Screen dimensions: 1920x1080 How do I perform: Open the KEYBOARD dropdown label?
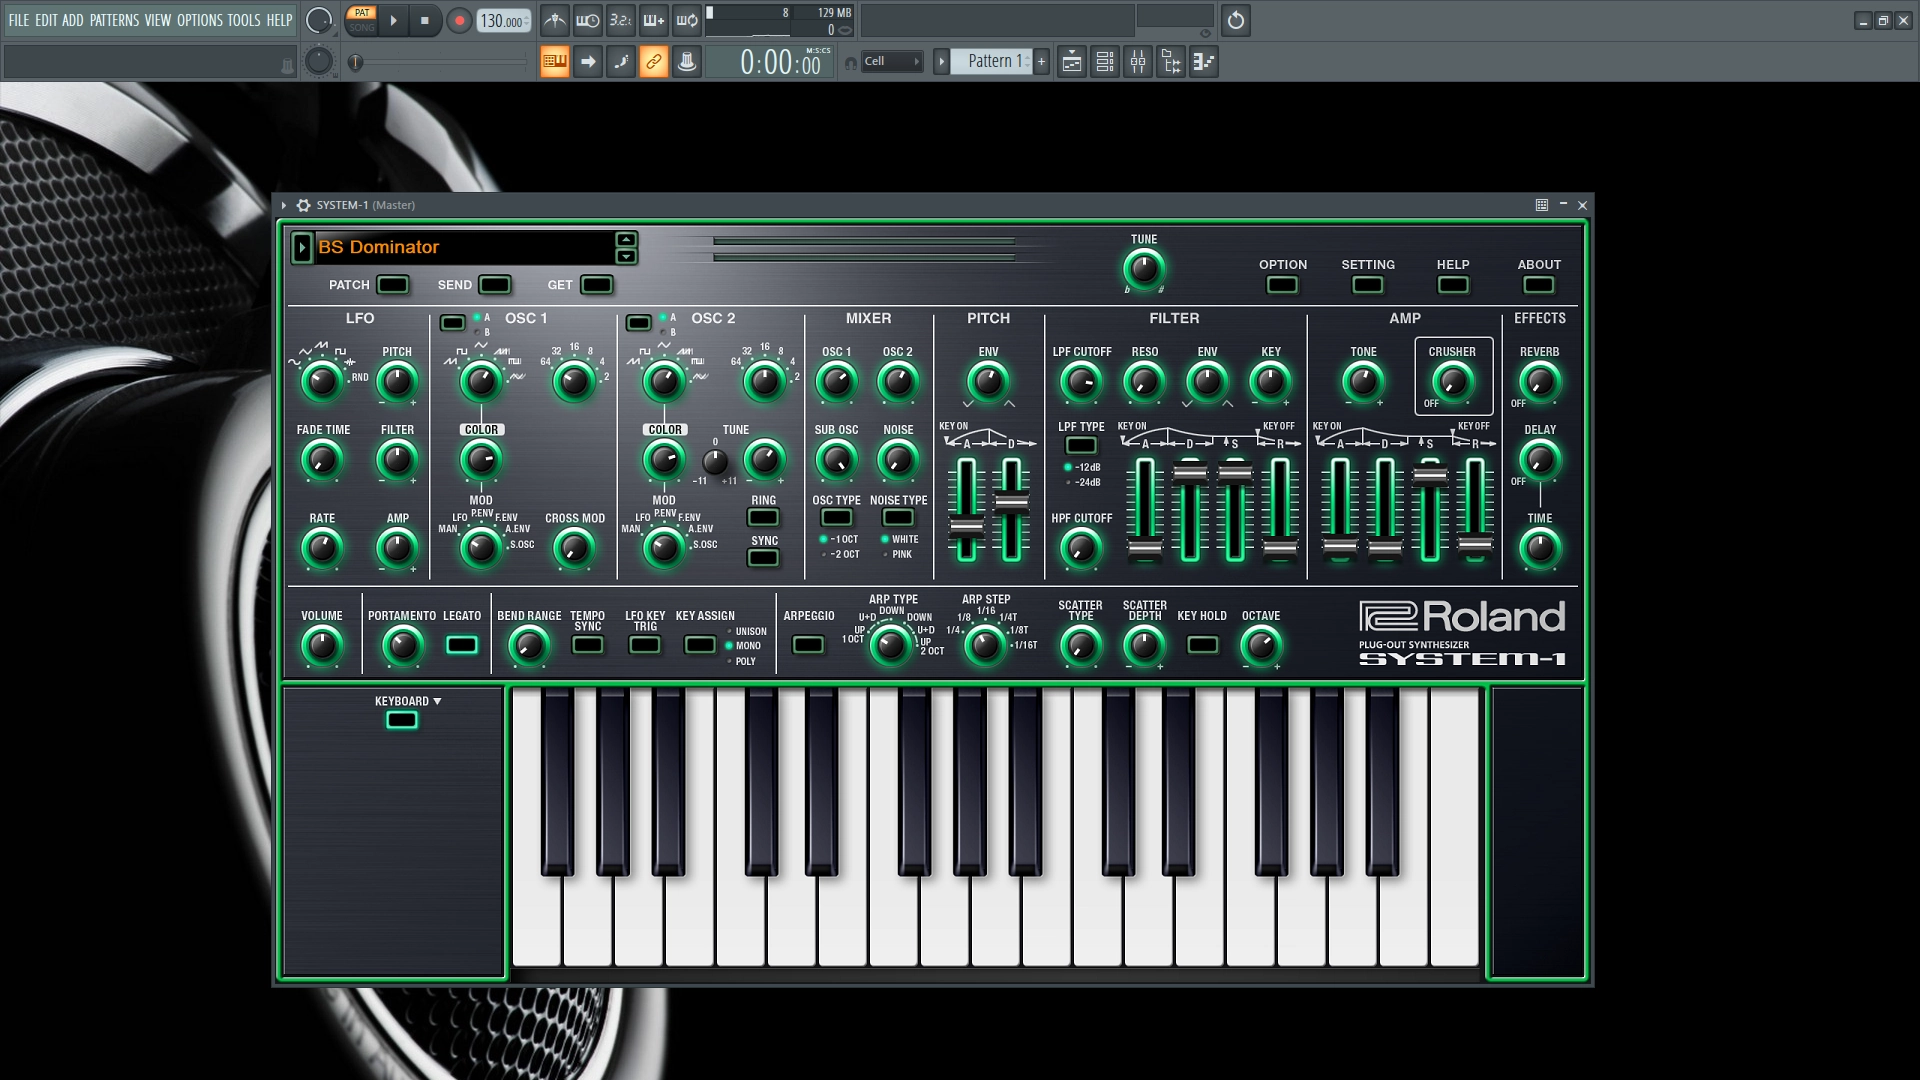coord(408,702)
